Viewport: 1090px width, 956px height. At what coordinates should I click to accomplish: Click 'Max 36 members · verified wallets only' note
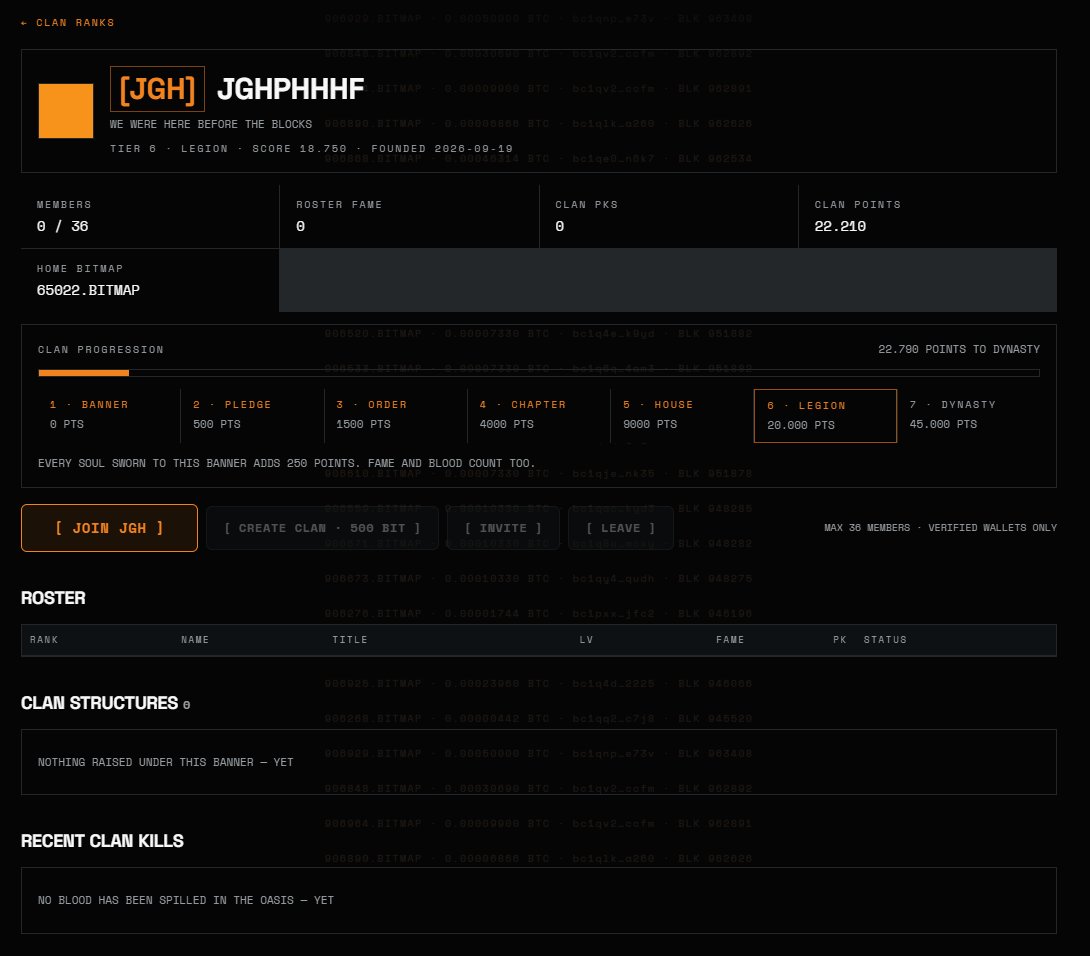point(941,528)
